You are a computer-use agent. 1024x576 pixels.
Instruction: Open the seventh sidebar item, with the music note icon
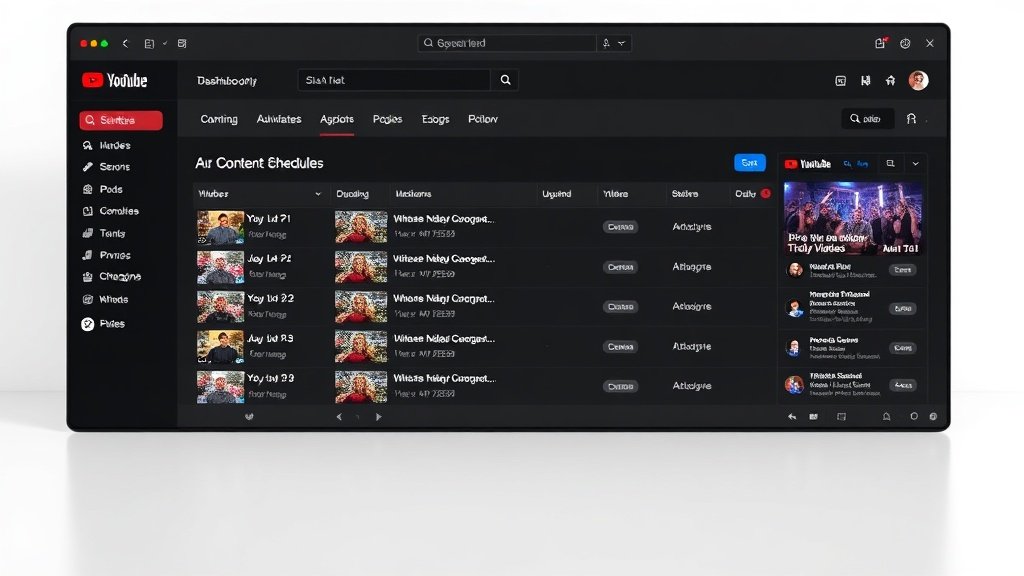point(107,255)
